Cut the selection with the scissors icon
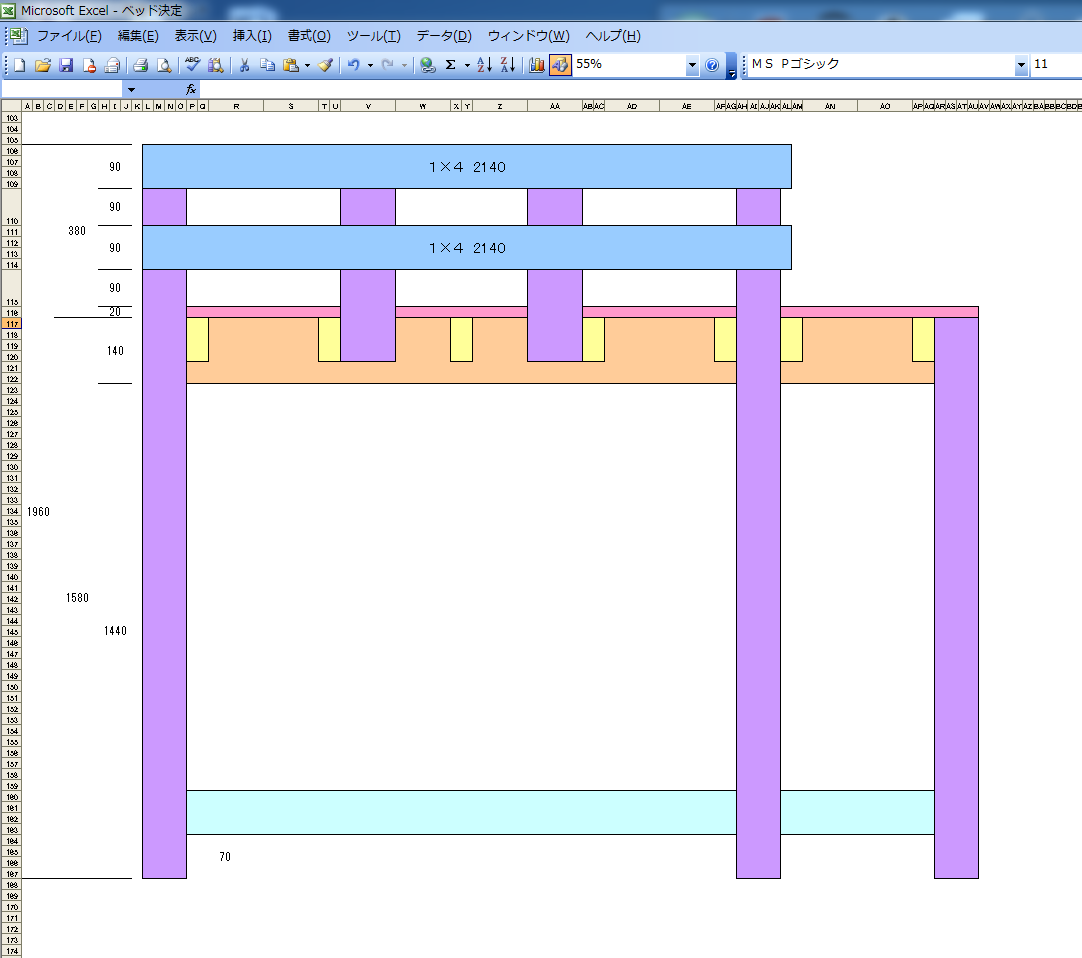Viewport: 1082px width, 958px height. click(244, 65)
